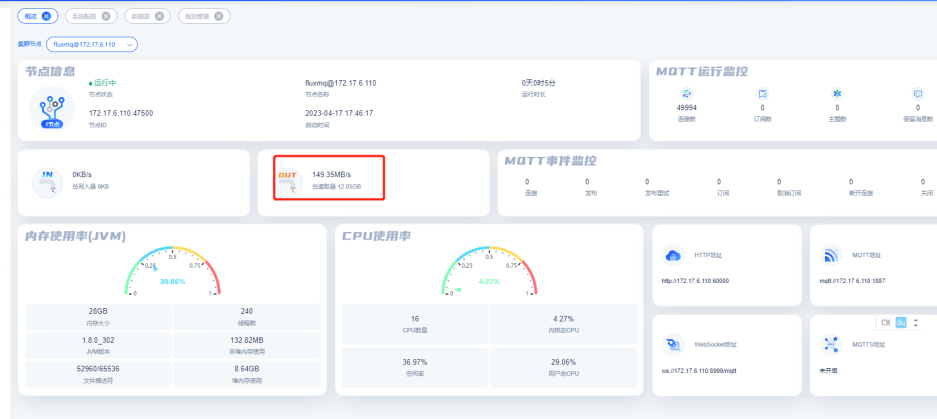Close the 概览 tab
Screen dimensions: 937x419
[x=46, y=16]
